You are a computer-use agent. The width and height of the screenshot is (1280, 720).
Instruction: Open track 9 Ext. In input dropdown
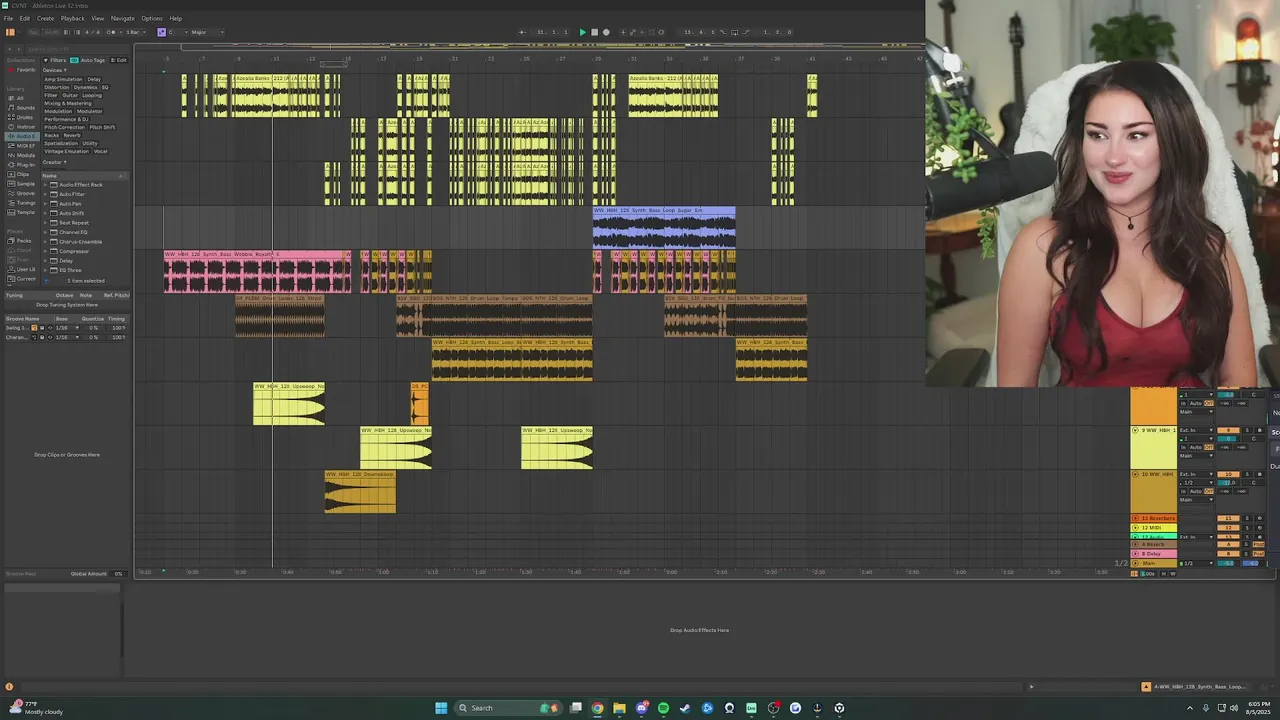click(1196, 430)
